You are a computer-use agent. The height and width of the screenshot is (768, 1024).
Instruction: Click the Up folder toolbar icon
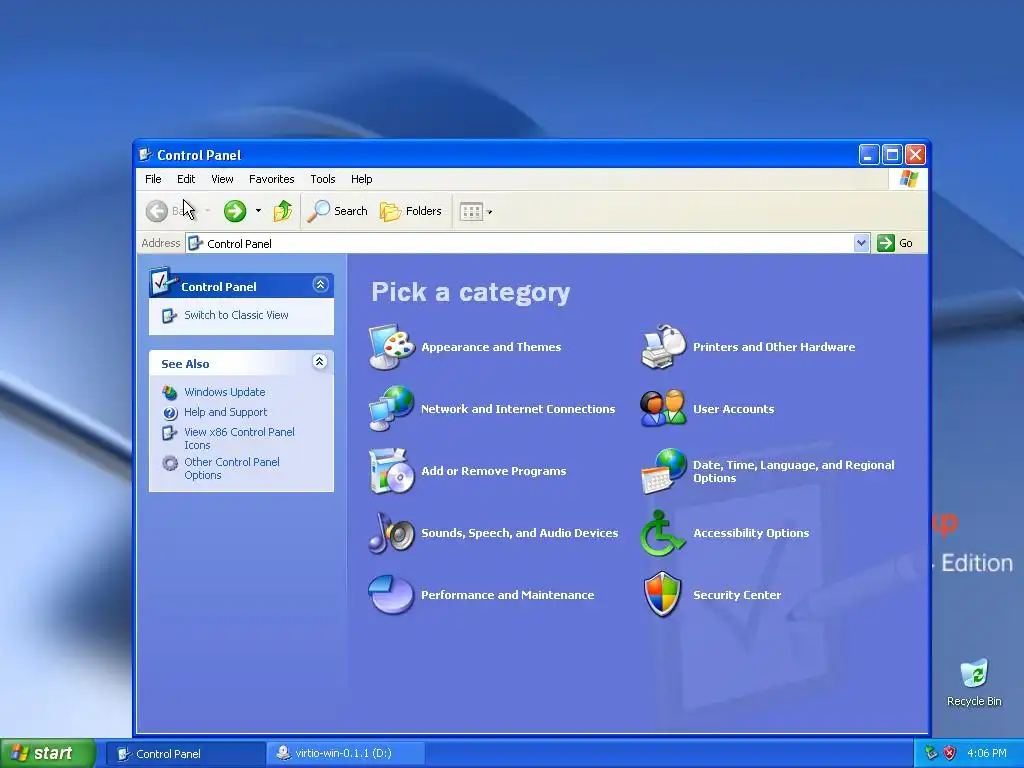click(x=283, y=211)
